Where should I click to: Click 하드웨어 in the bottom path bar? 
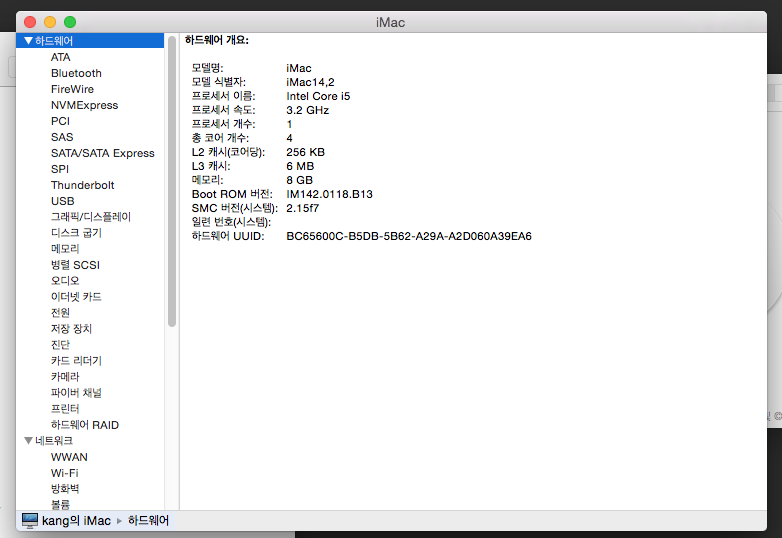[148, 521]
